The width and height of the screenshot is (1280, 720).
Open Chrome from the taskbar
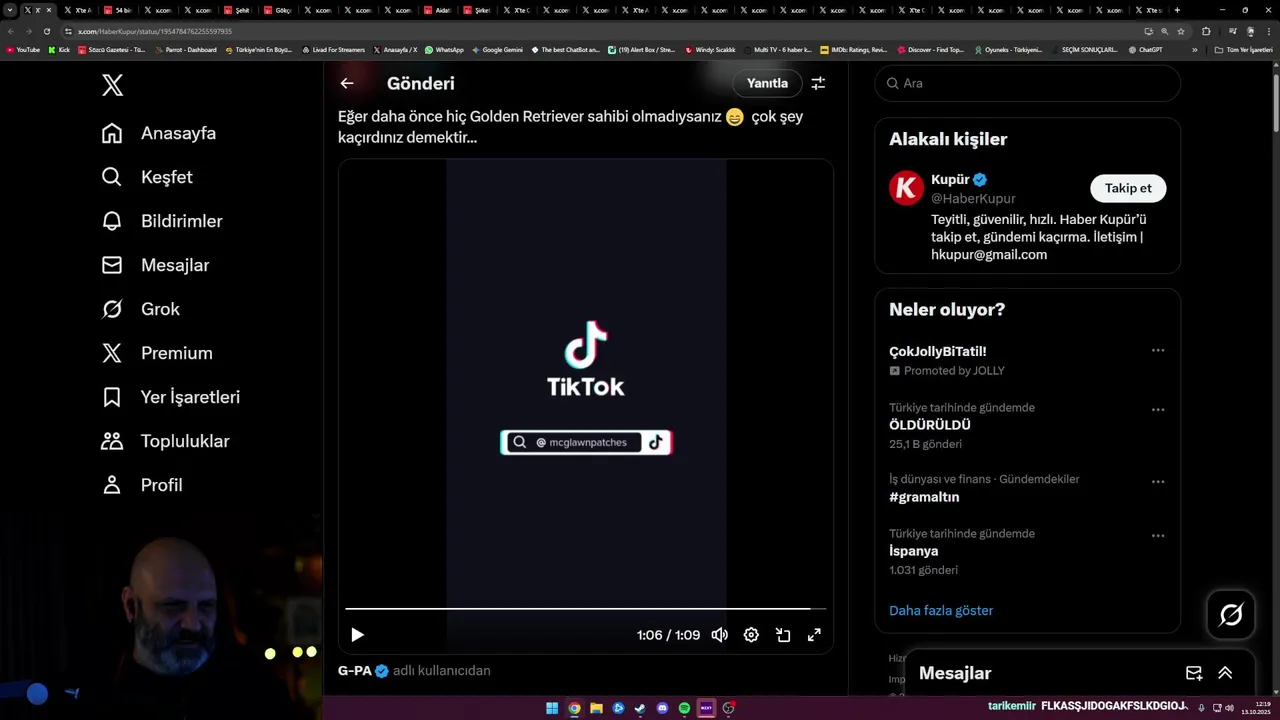[574, 708]
